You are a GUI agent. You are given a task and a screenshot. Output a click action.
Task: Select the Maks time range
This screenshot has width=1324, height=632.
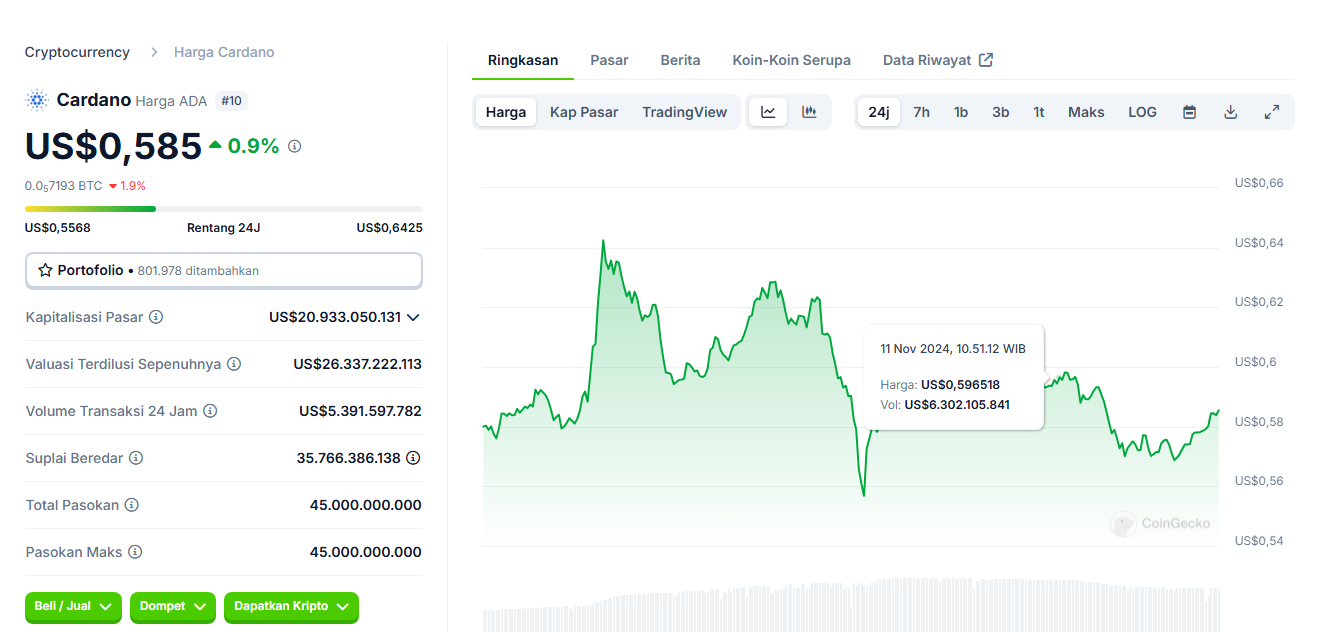[1086, 112]
